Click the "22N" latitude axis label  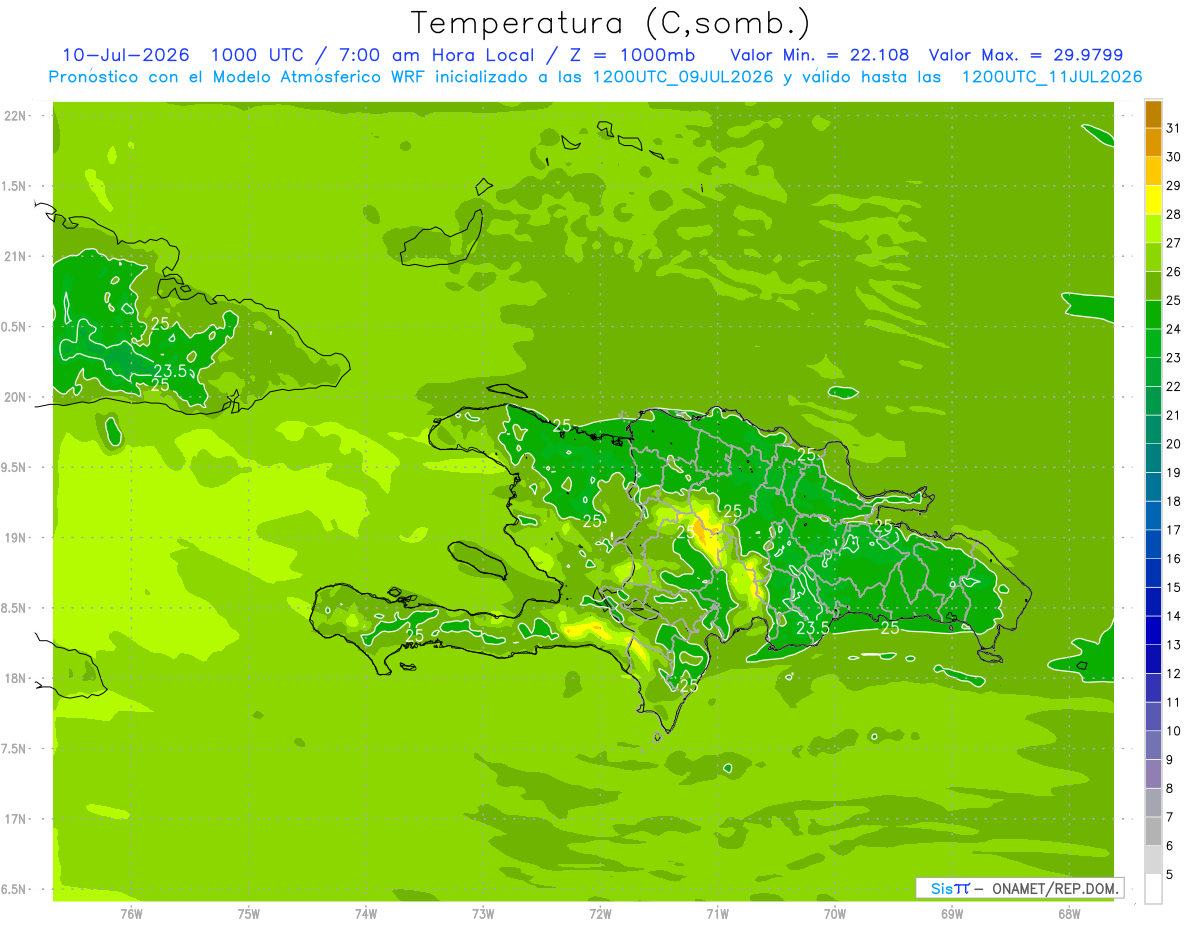point(17,116)
